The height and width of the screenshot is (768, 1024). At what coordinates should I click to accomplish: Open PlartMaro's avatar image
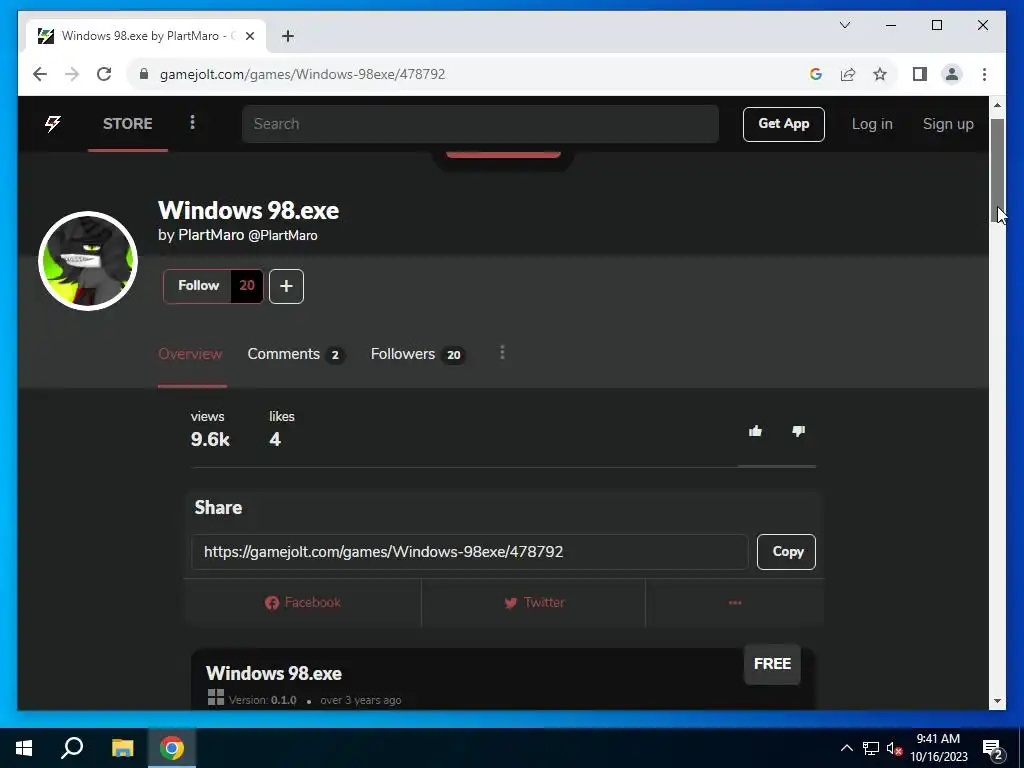pyautogui.click(x=88, y=261)
